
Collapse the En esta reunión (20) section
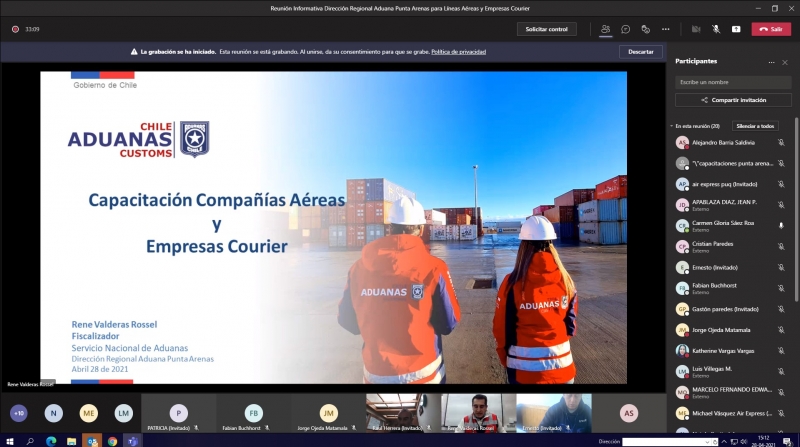pyautogui.click(x=671, y=126)
